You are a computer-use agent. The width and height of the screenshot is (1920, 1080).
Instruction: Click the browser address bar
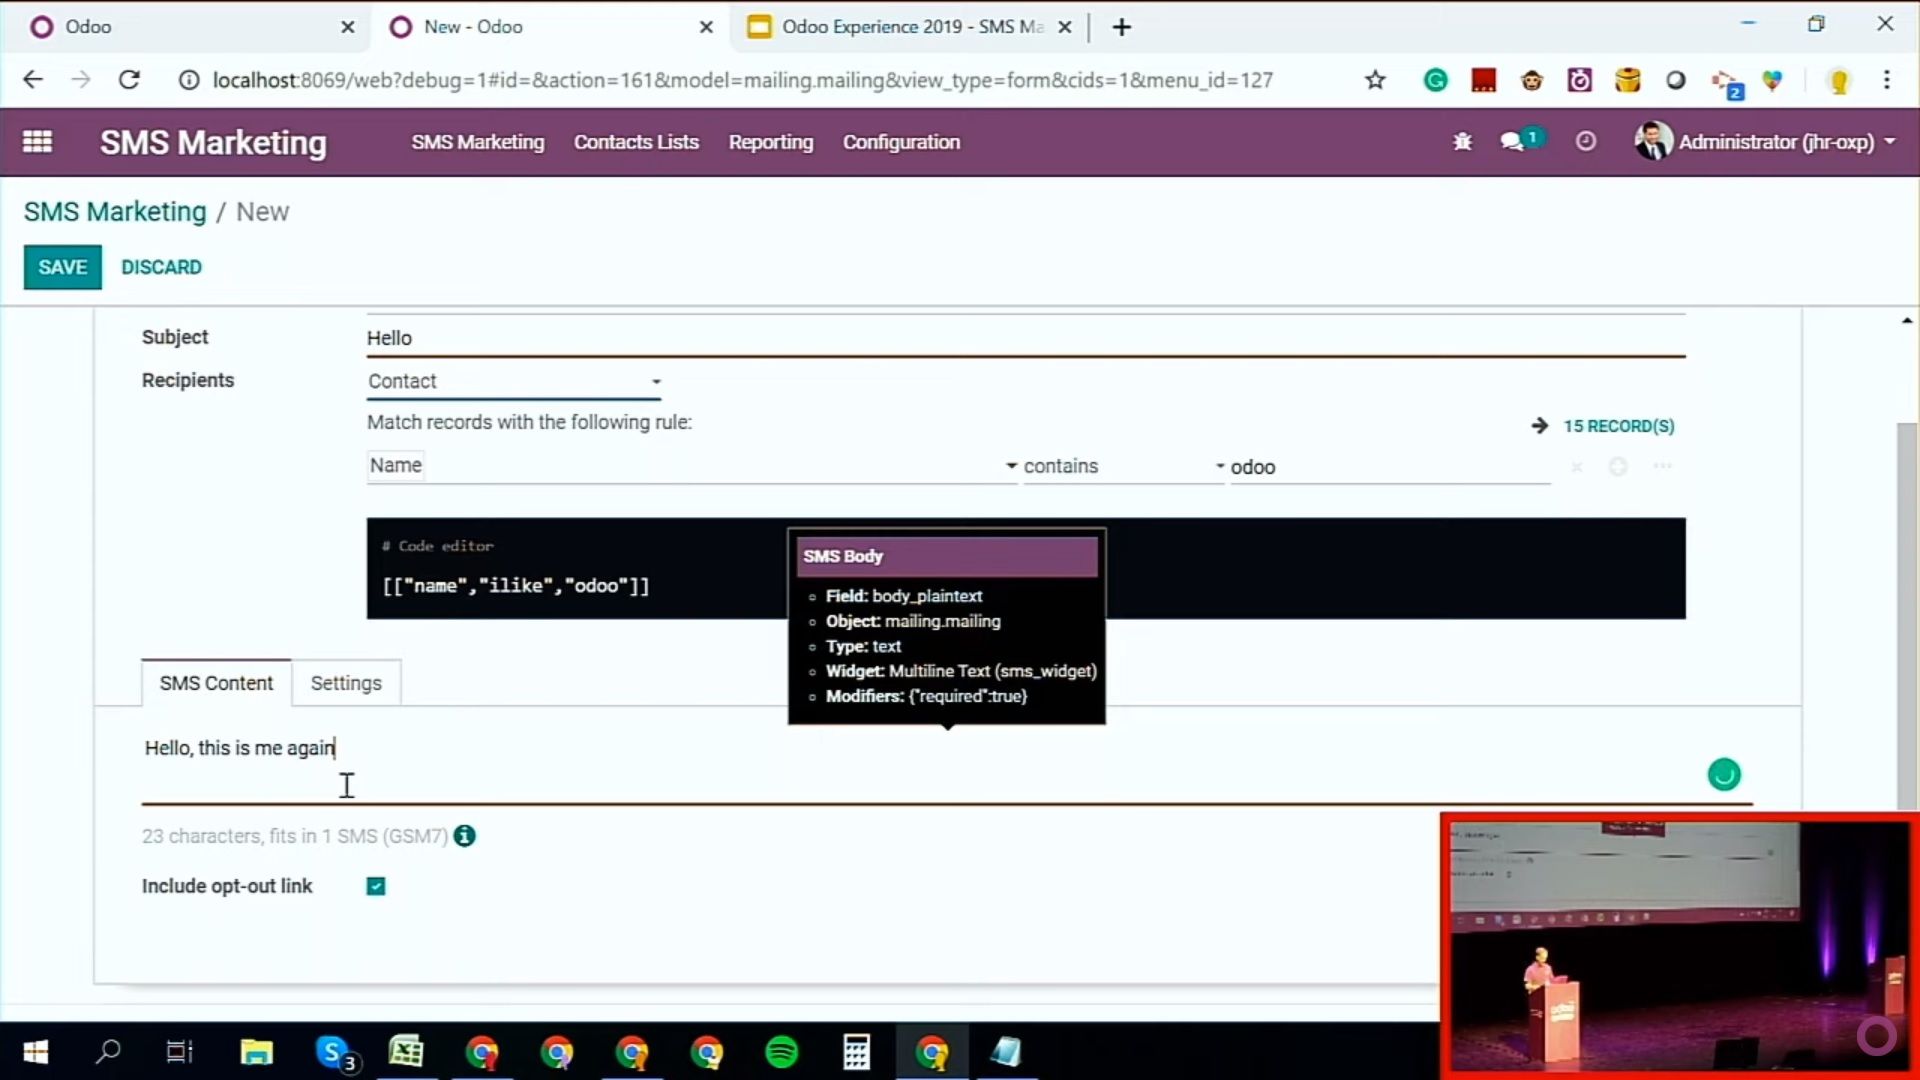click(x=742, y=80)
